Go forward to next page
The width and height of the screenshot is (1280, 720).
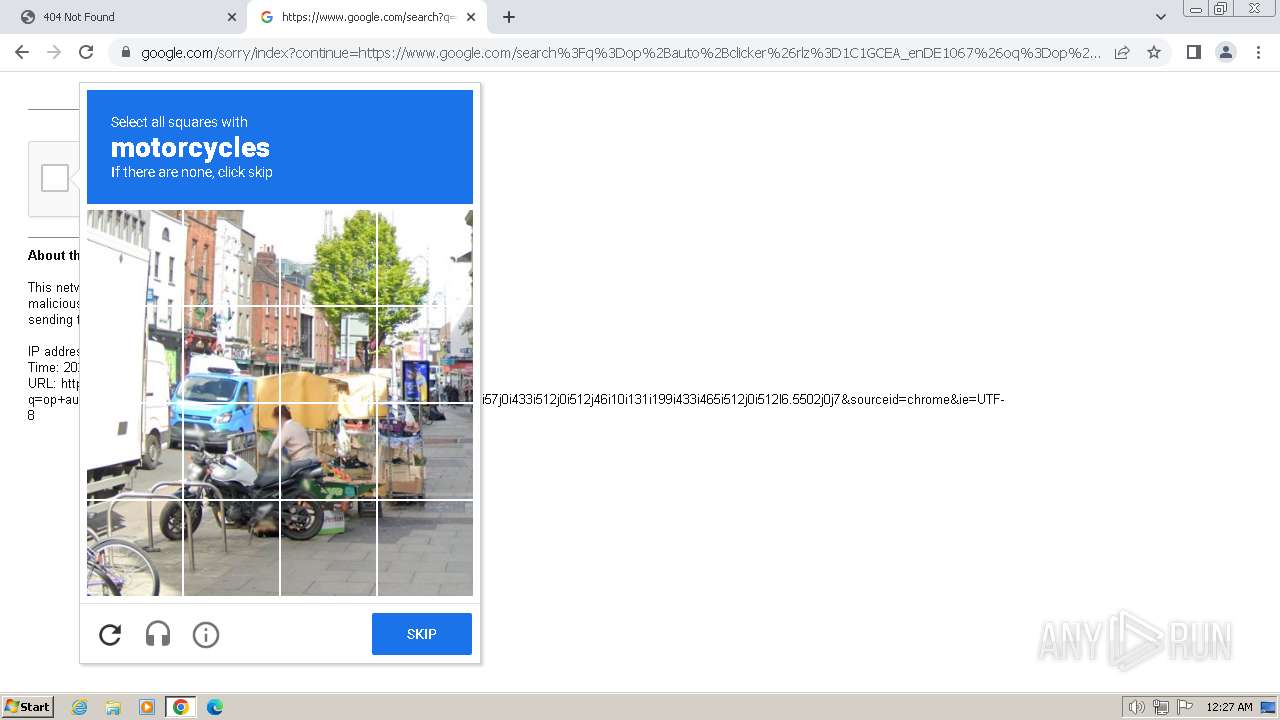(x=54, y=52)
